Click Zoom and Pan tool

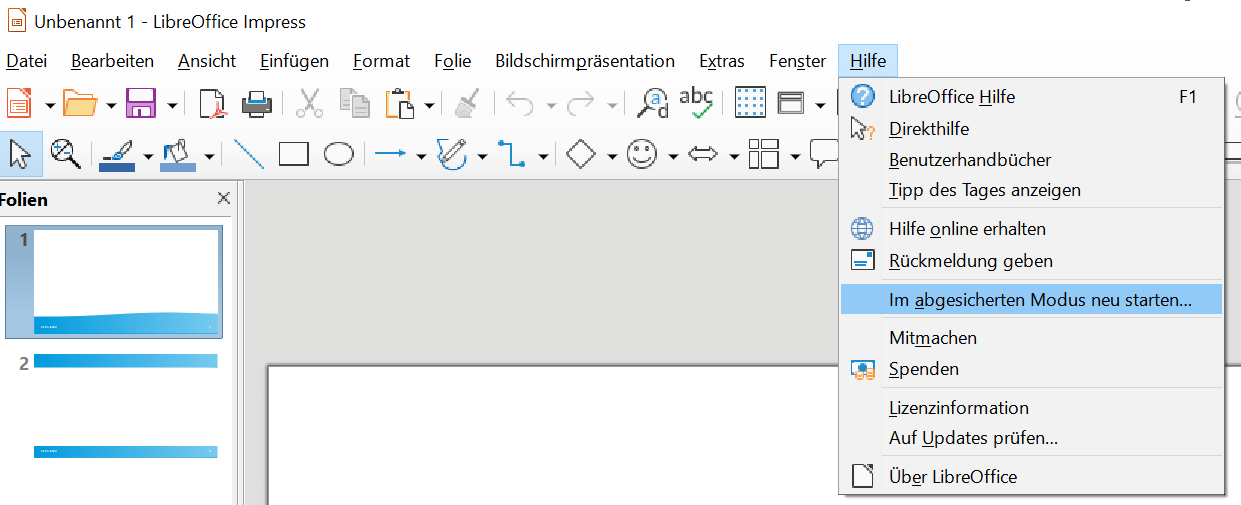pos(65,154)
